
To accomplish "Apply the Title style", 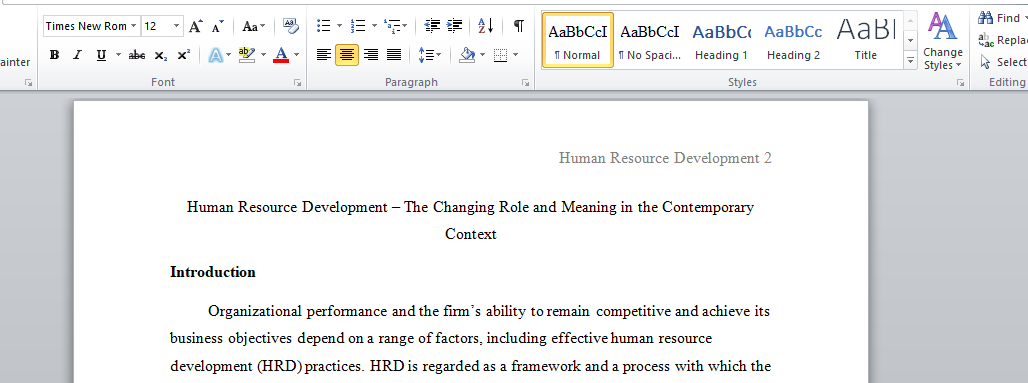I will click(x=865, y=40).
